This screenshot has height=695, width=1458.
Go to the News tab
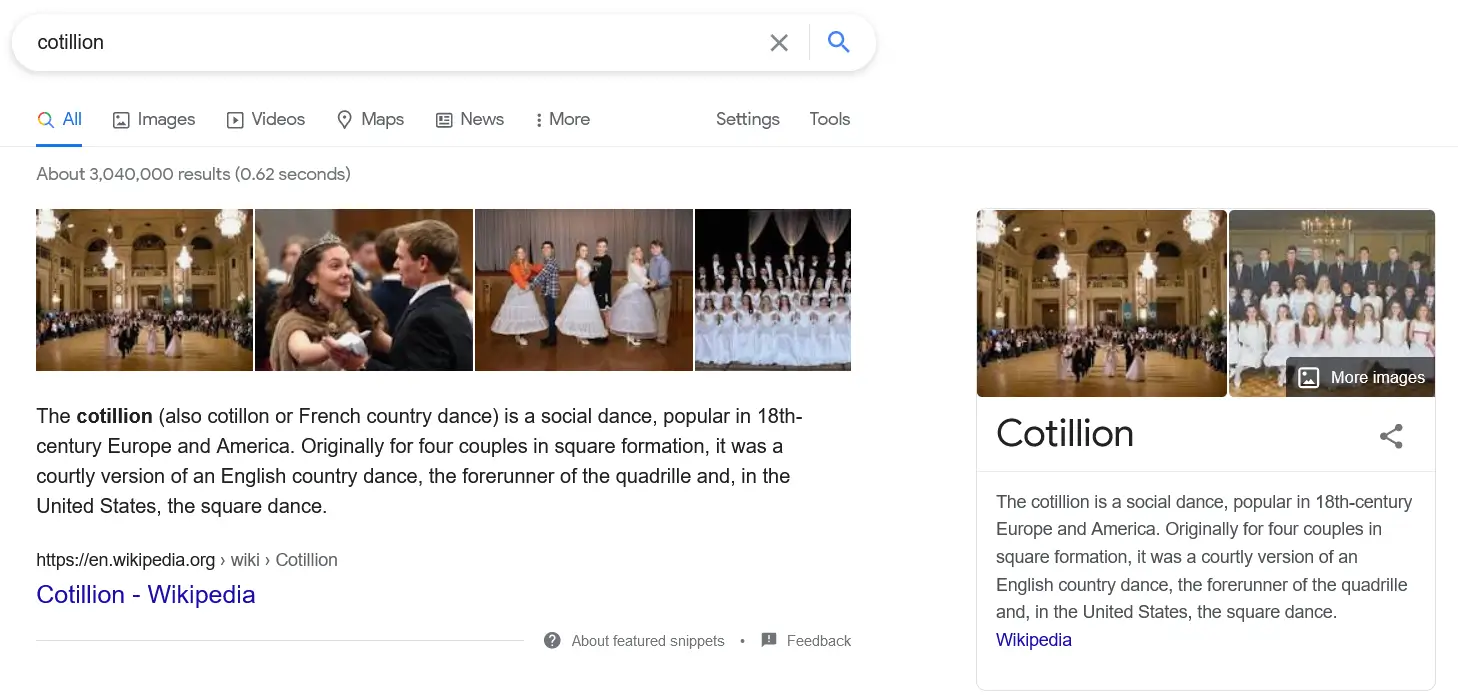(470, 120)
